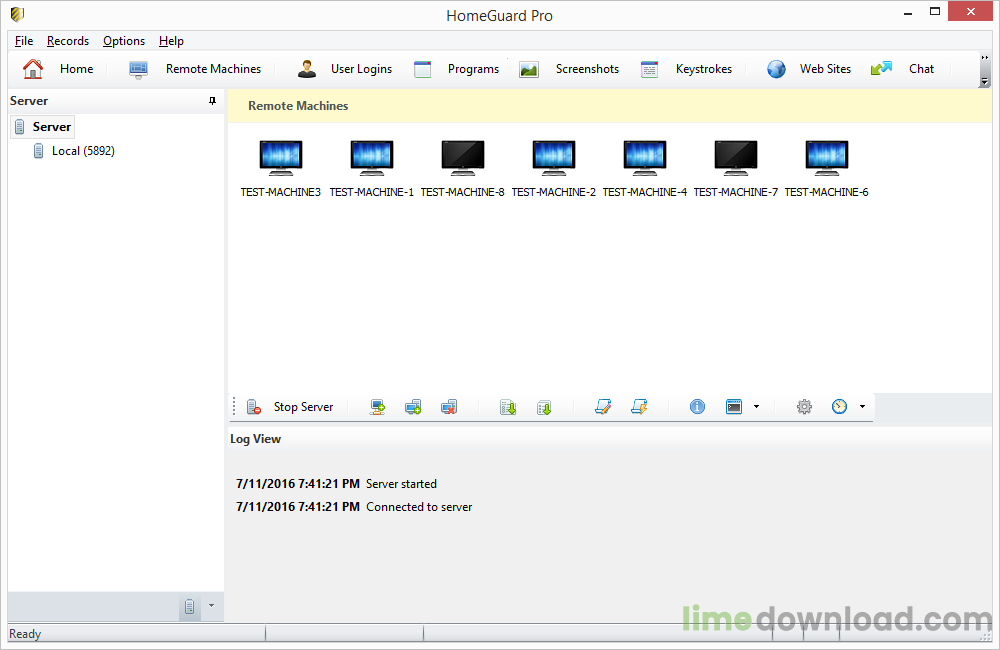Click the second download records icon
The width and height of the screenshot is (1000, 650).
click(544, 406)
